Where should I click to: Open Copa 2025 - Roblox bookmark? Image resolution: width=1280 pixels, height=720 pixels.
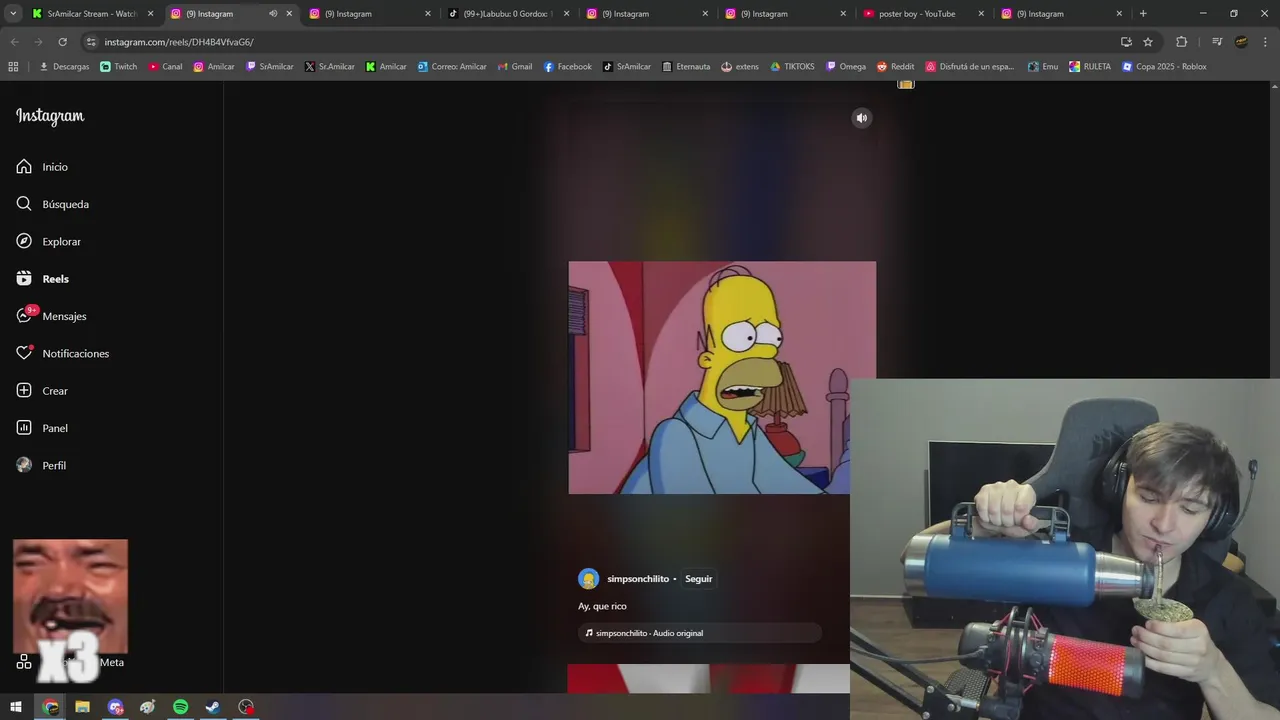(1164, 67)
